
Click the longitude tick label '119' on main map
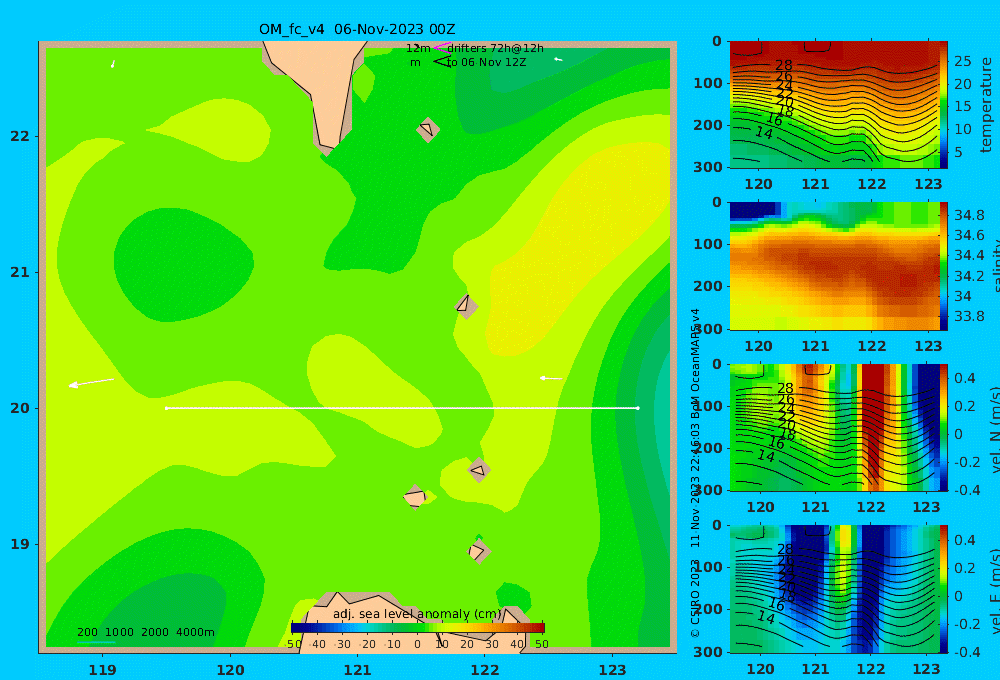103,670
